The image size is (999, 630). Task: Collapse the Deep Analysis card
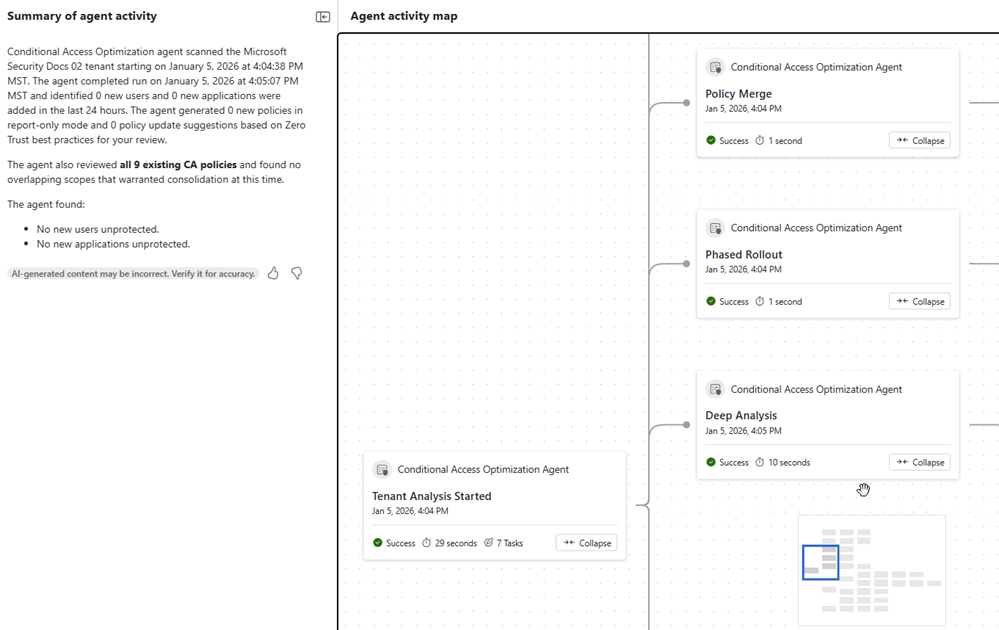(x=919, y=462)
